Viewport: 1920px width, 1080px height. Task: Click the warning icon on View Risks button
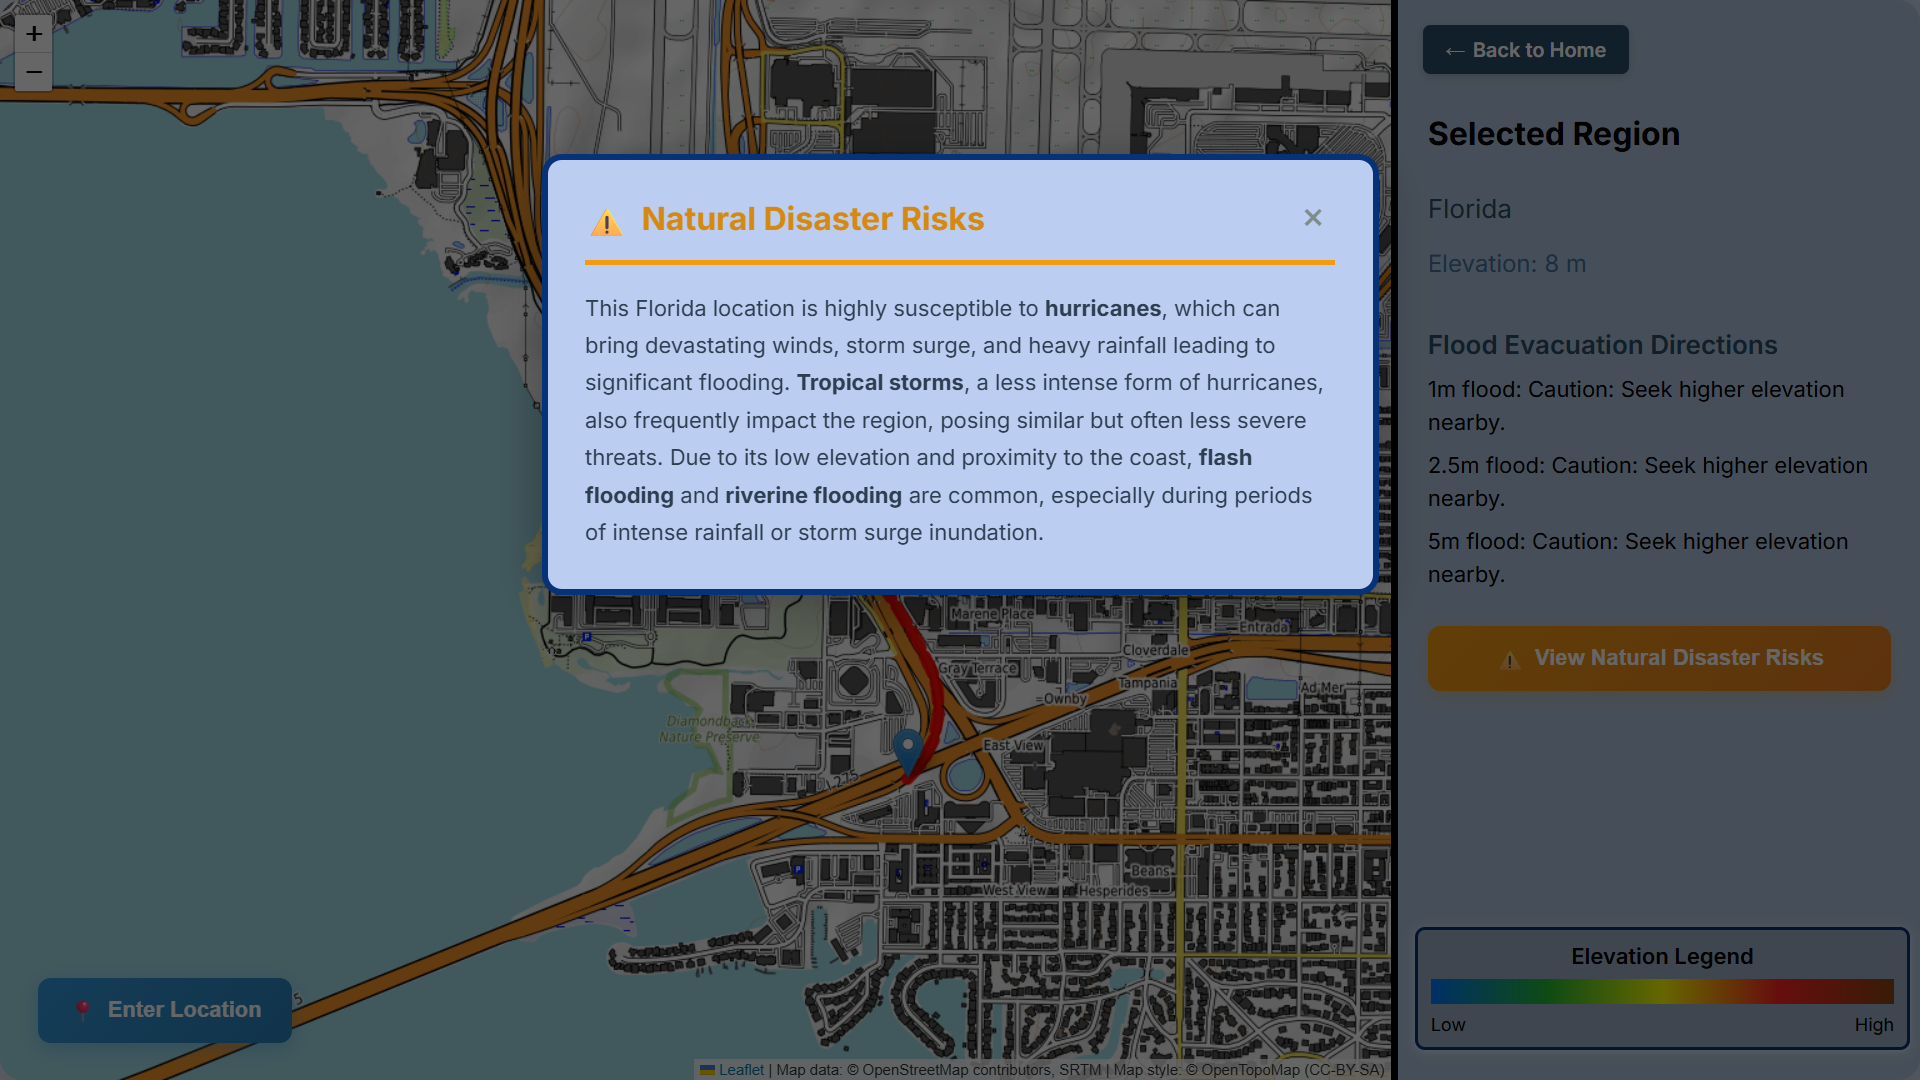coord(1510,659)
